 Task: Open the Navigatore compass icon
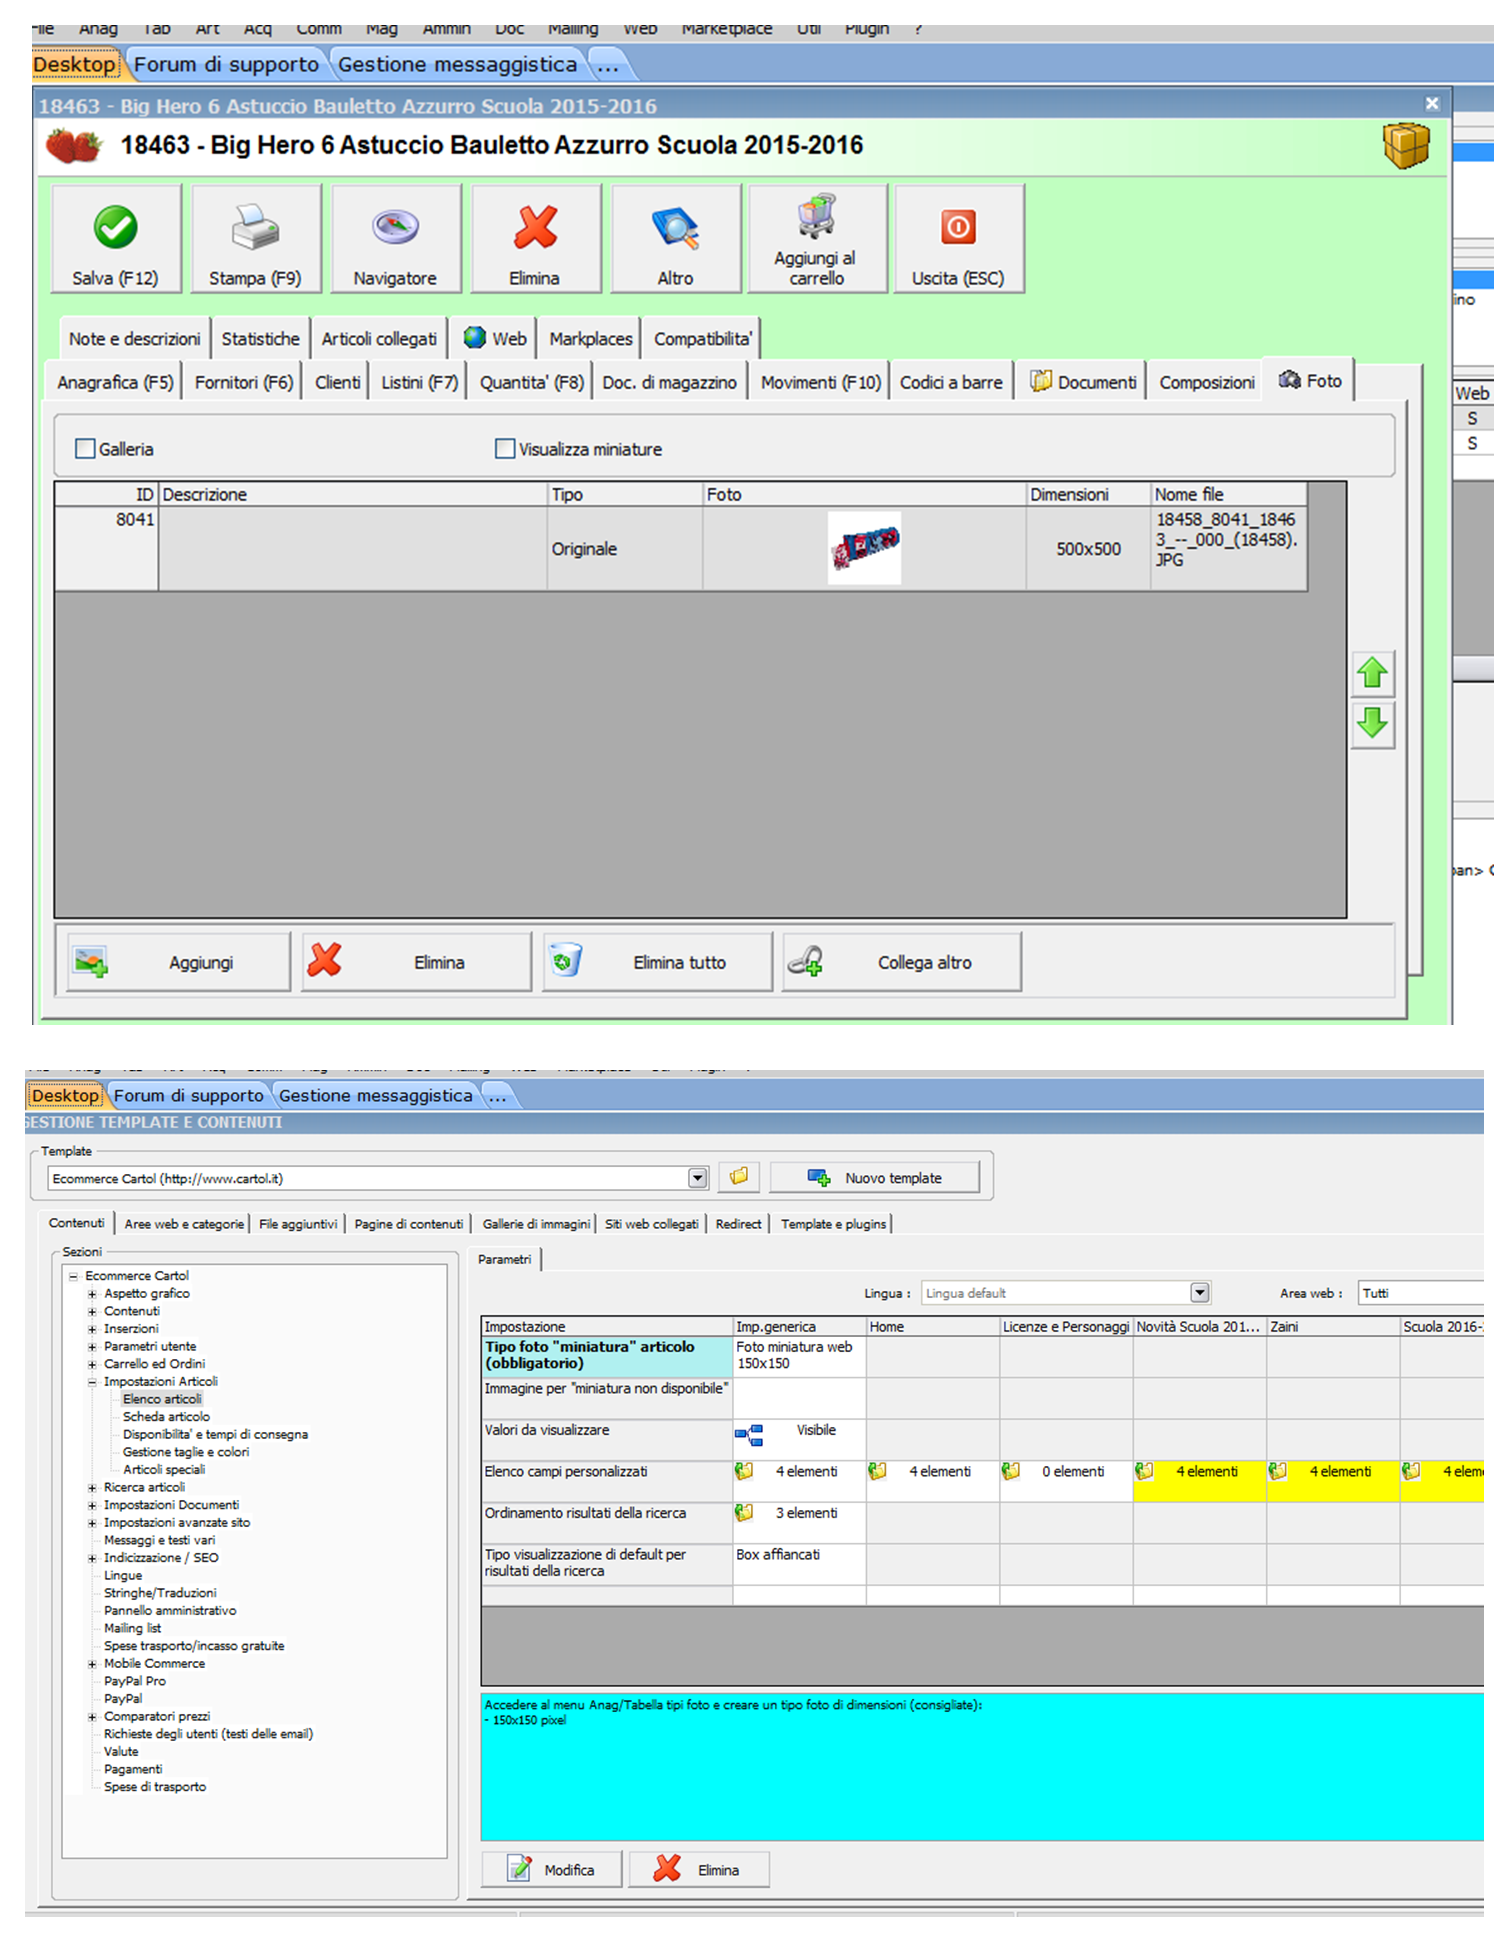pyautogui.click(x=395, y=227)
